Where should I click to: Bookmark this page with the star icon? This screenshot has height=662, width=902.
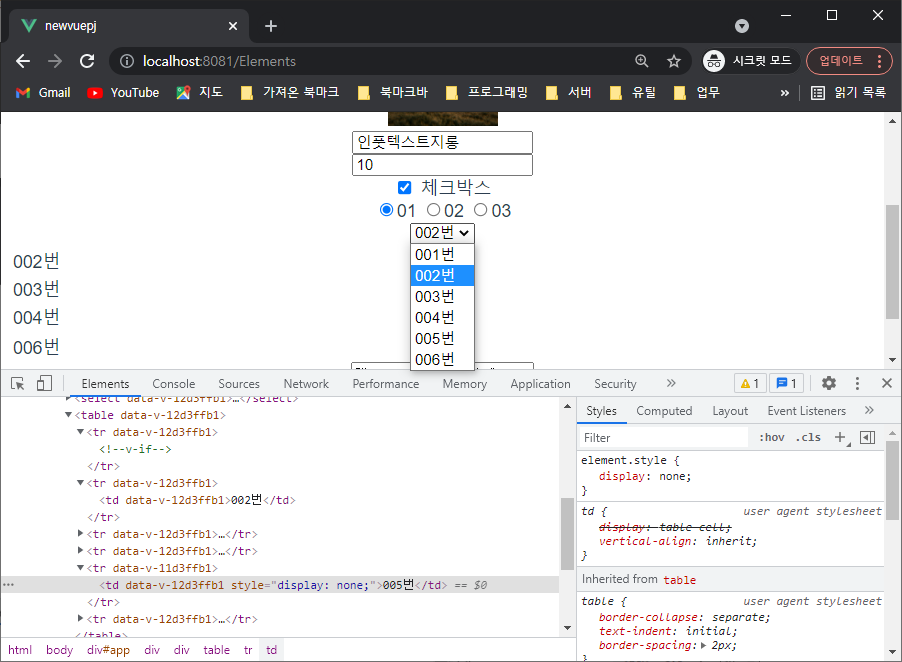pos(674,61)
